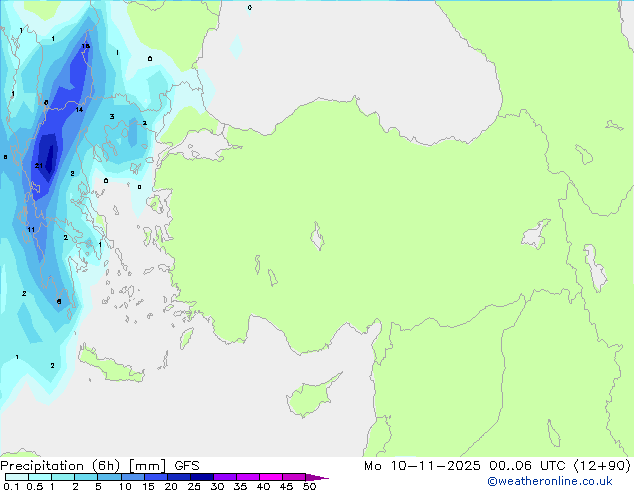This screenshot has height=490, width=634.
Task: Click the island of Crete on the map
Action: point(111,366)
